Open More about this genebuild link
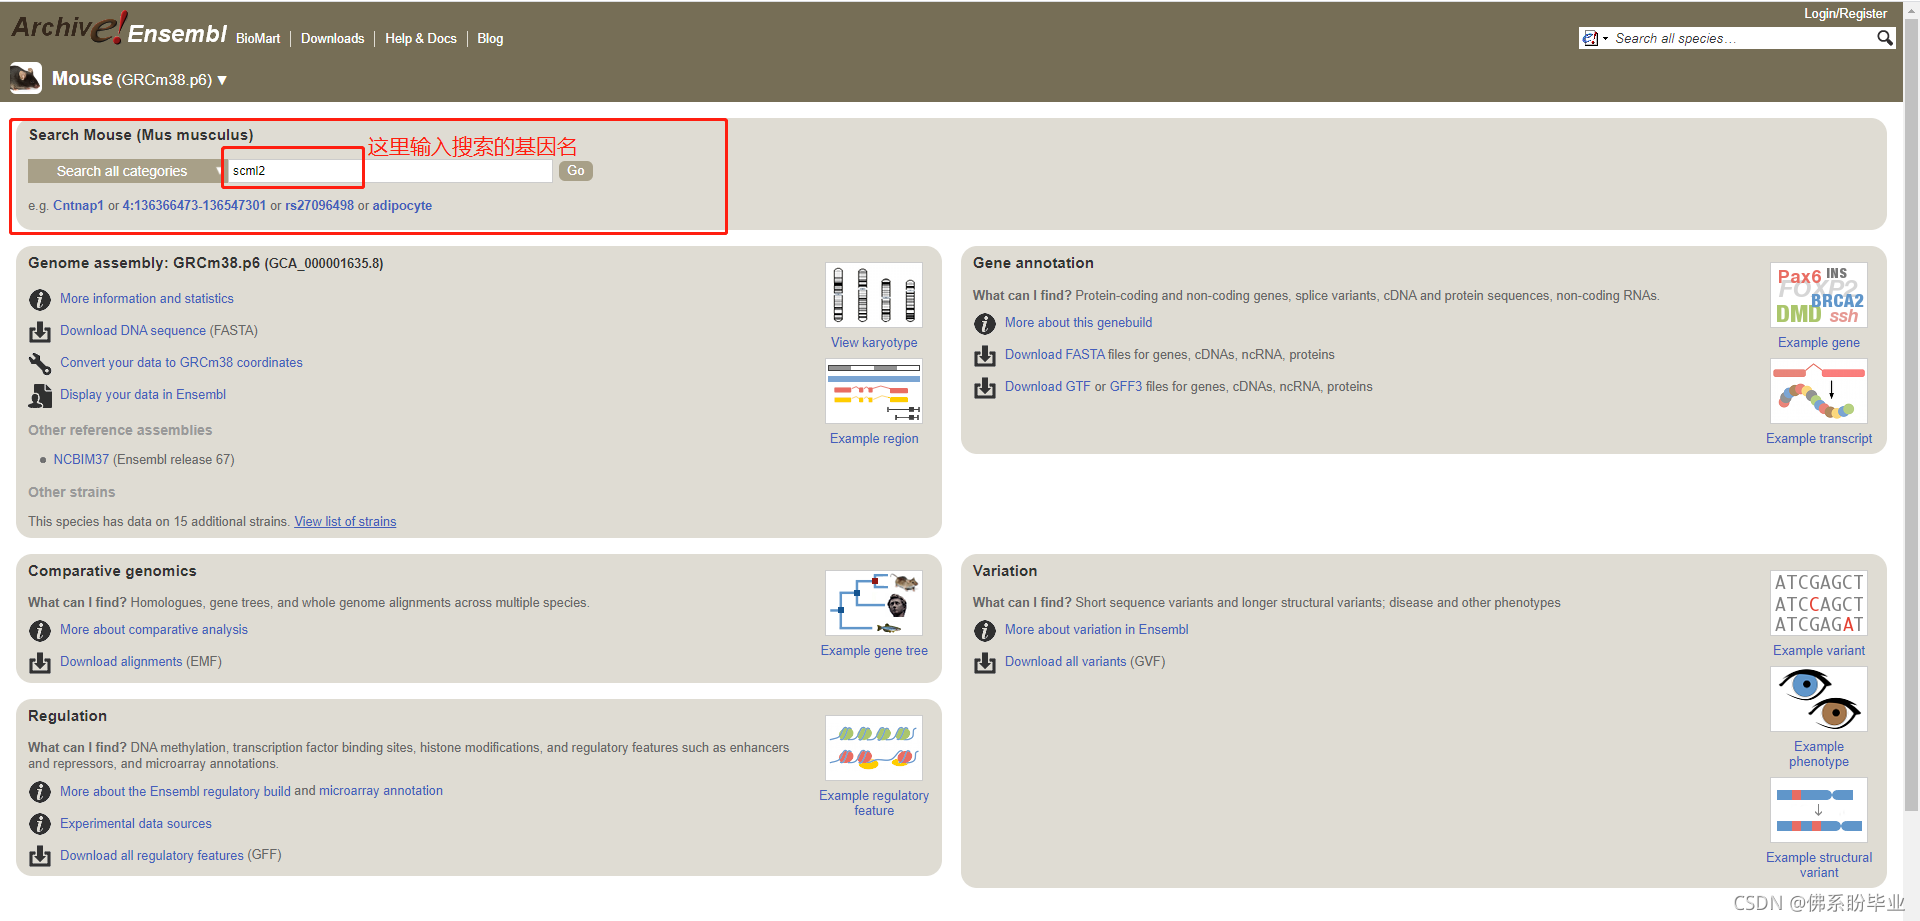 1078,322
